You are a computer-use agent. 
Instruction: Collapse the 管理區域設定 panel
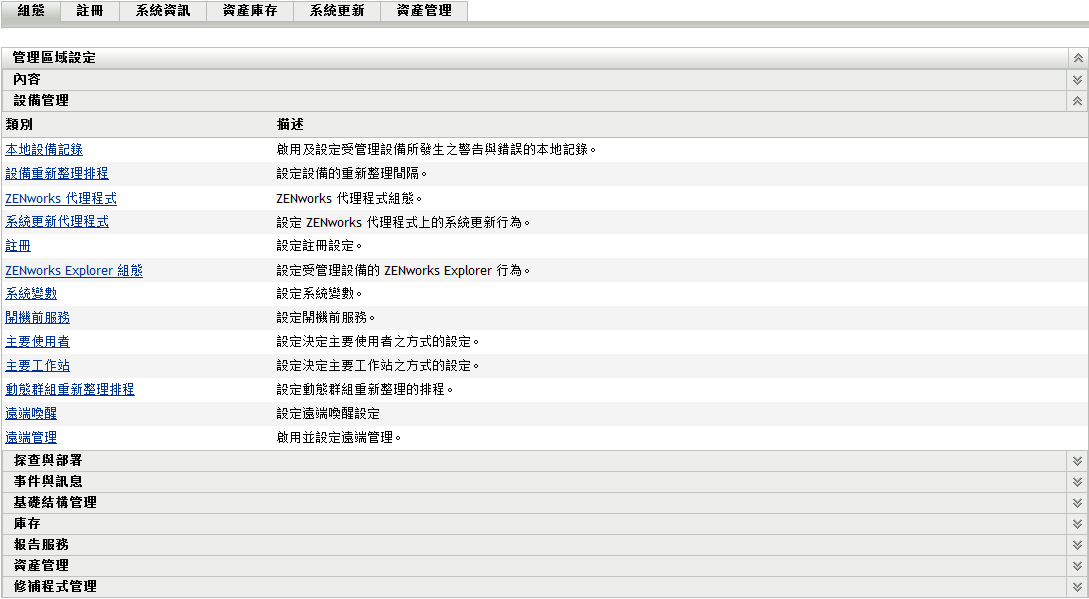[x=1076, y=57]
